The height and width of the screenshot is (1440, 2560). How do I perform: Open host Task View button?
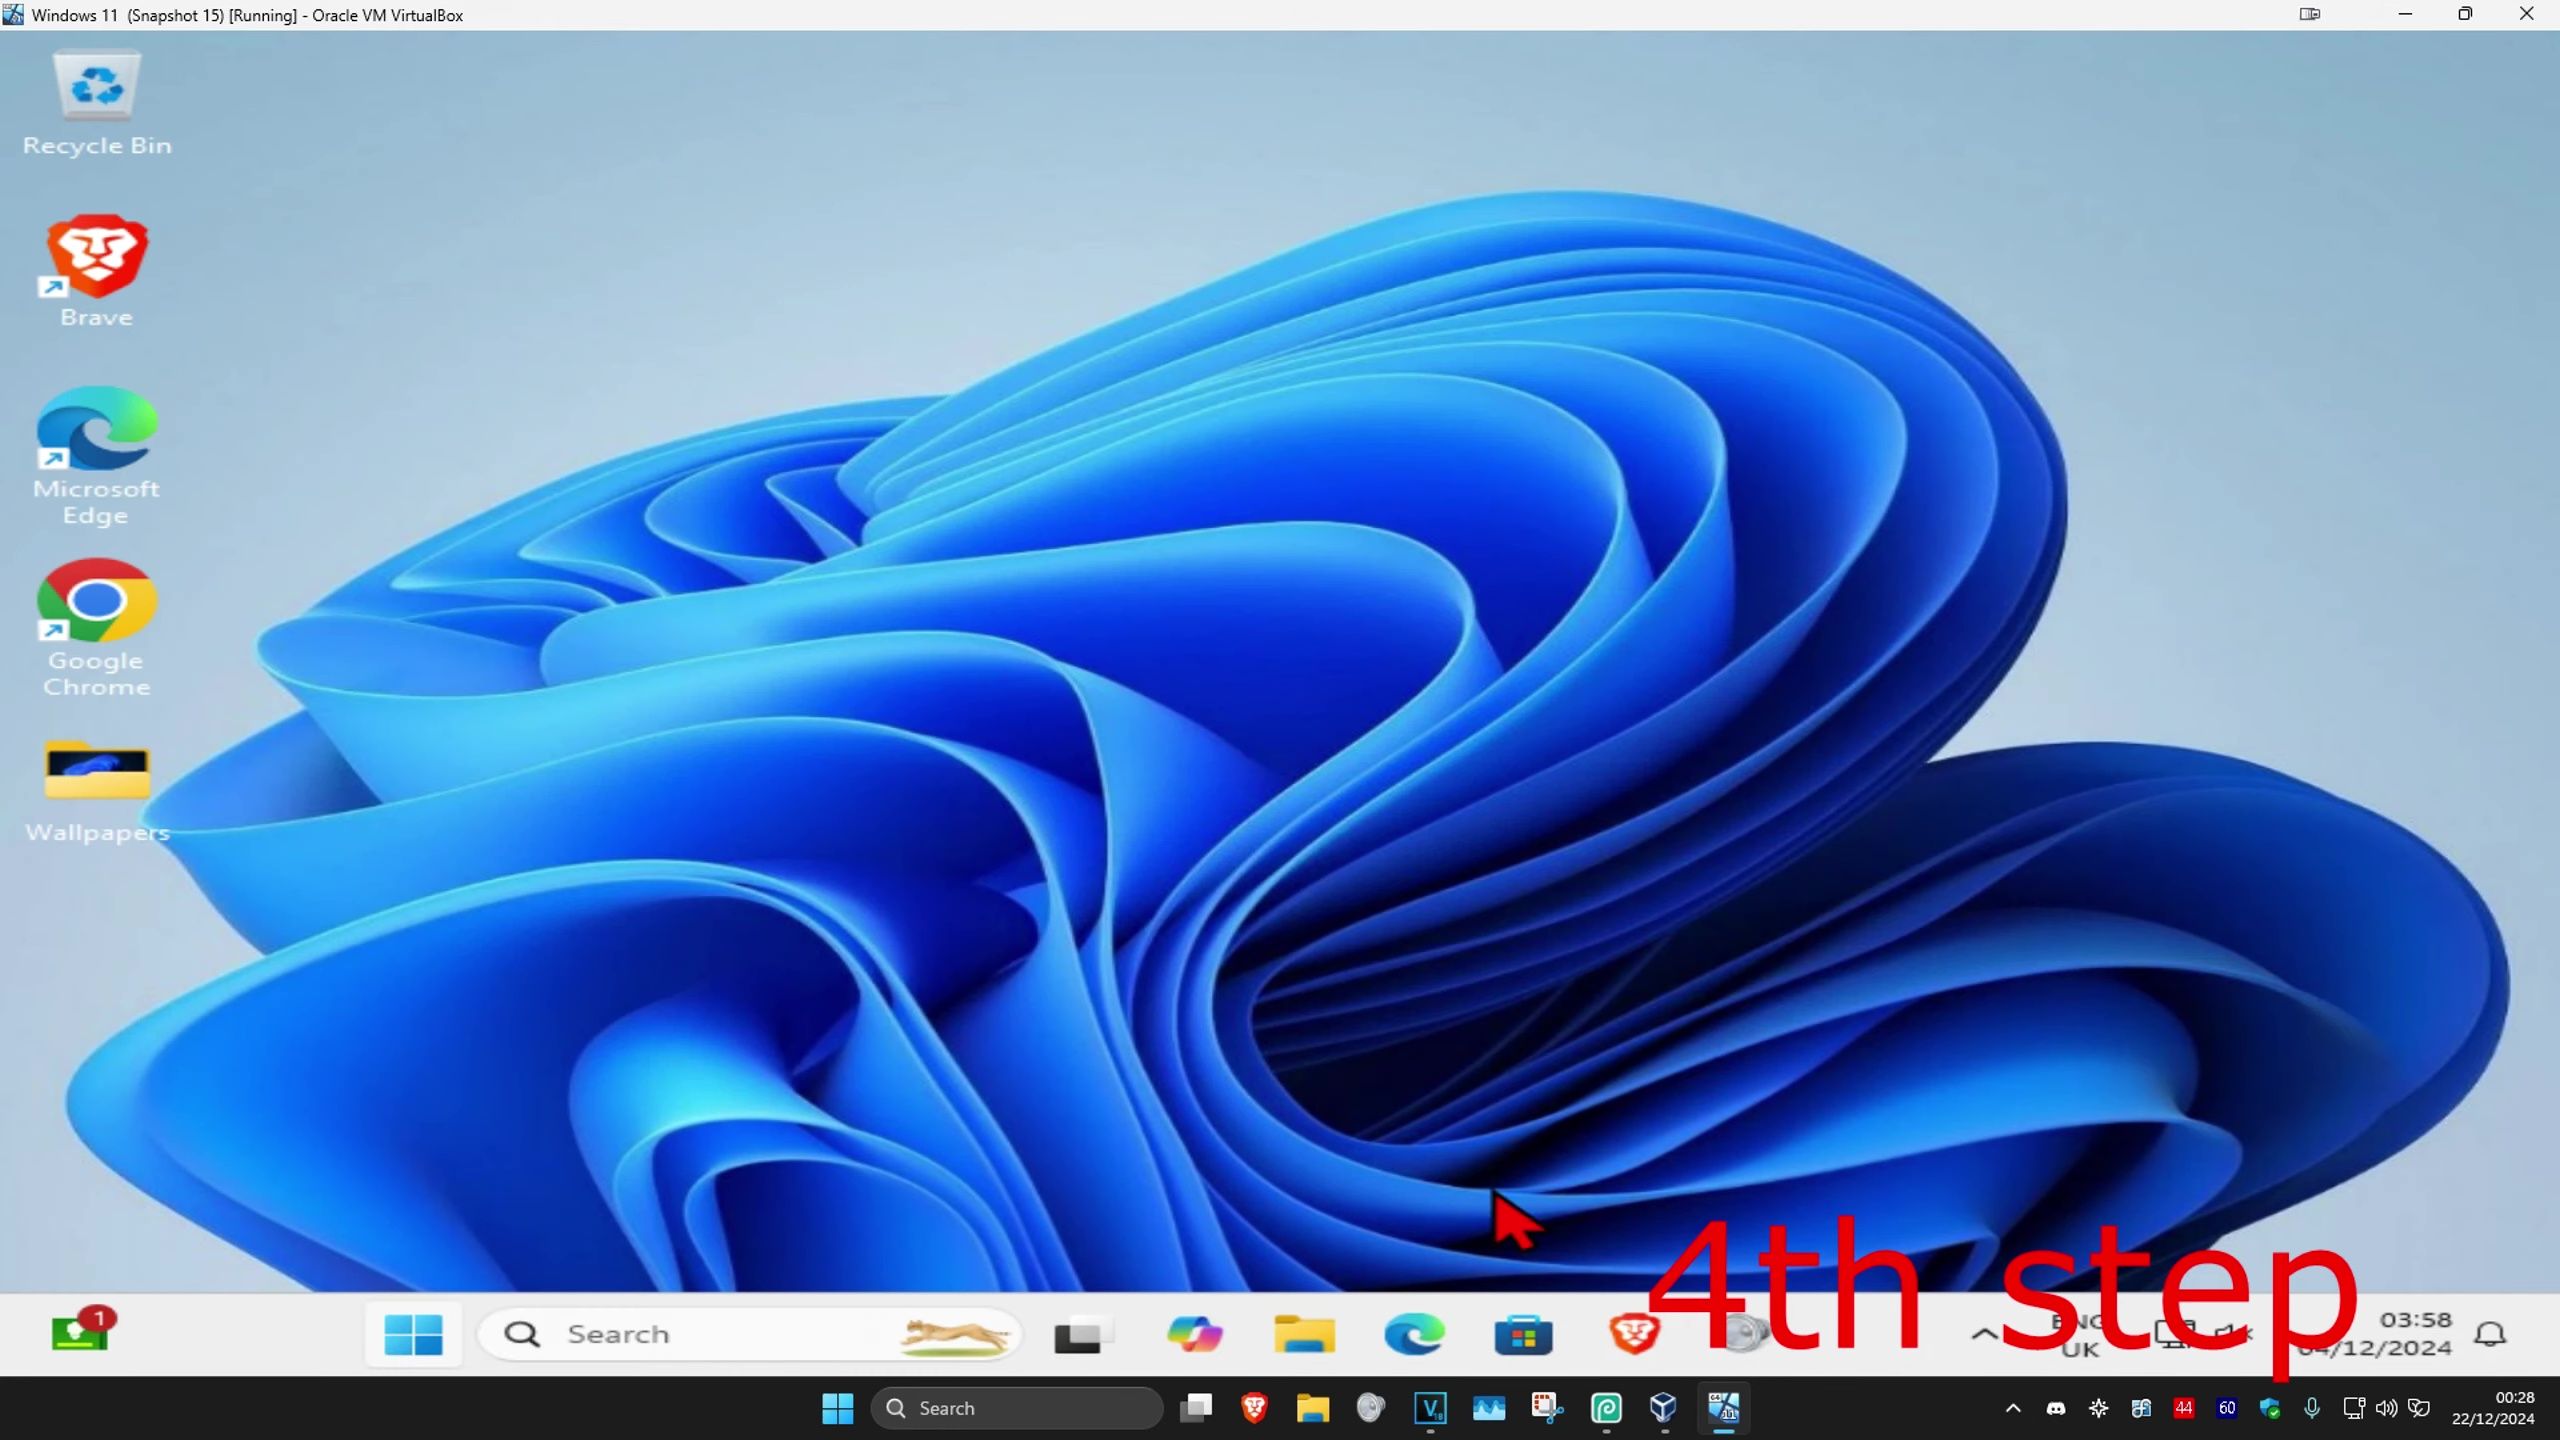point(1196,1408)
